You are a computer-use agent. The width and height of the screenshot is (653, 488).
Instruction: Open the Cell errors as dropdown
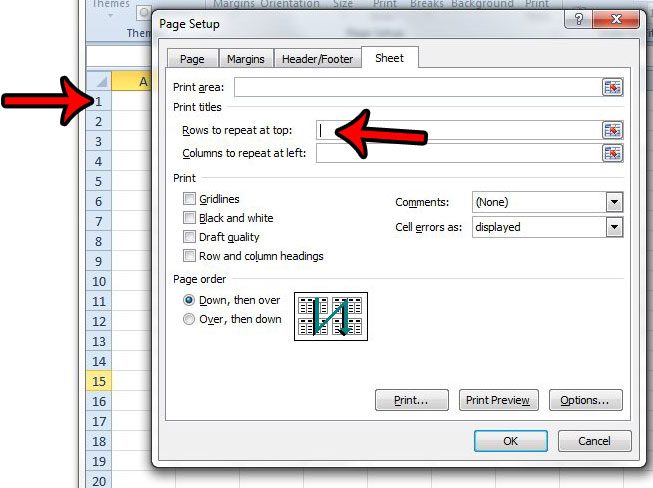[614, 227]
